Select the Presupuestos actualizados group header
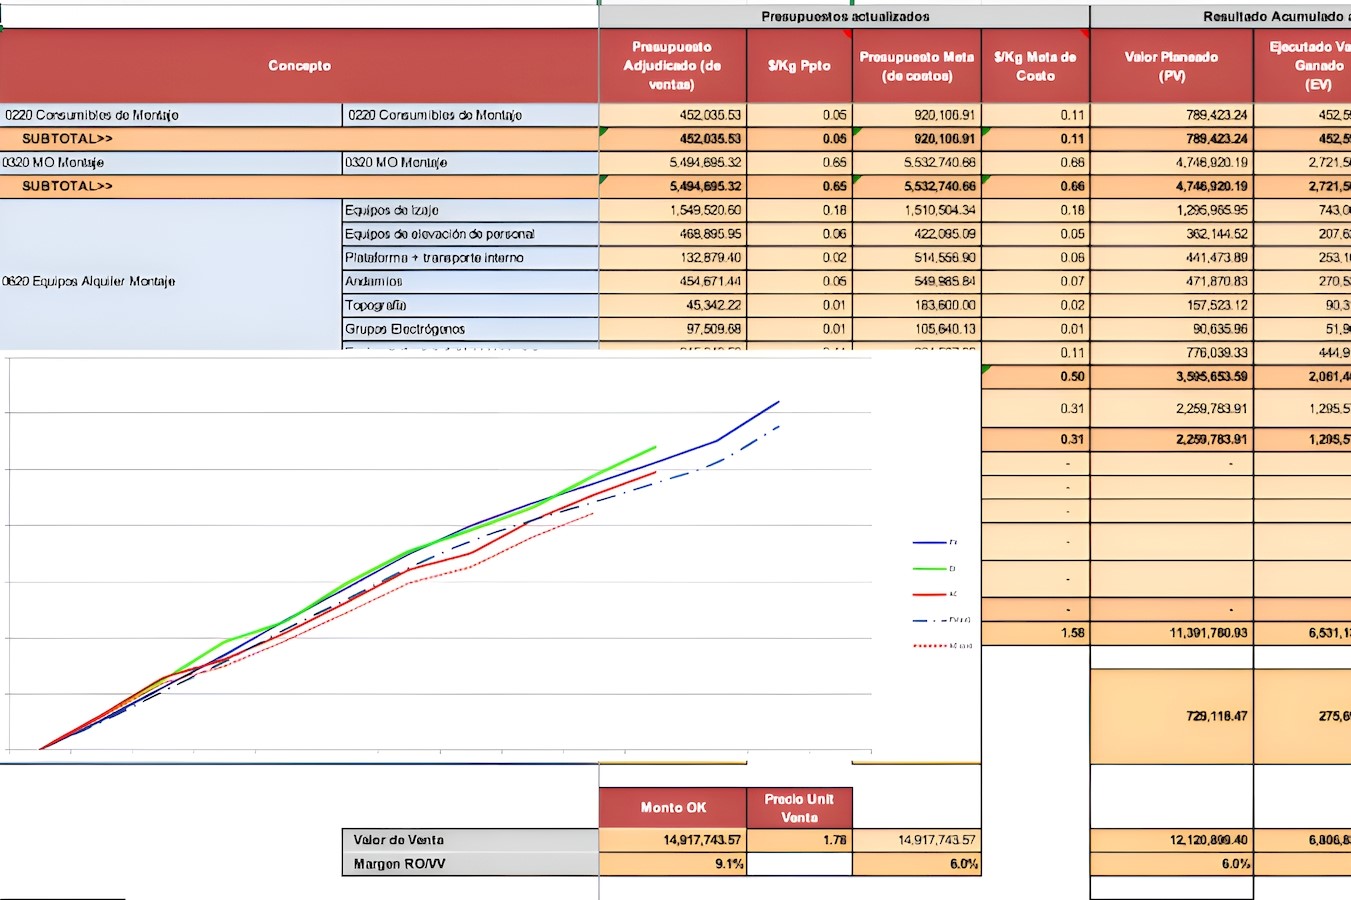The width and height of the screenshot is (1351, 900). (844, 17)
